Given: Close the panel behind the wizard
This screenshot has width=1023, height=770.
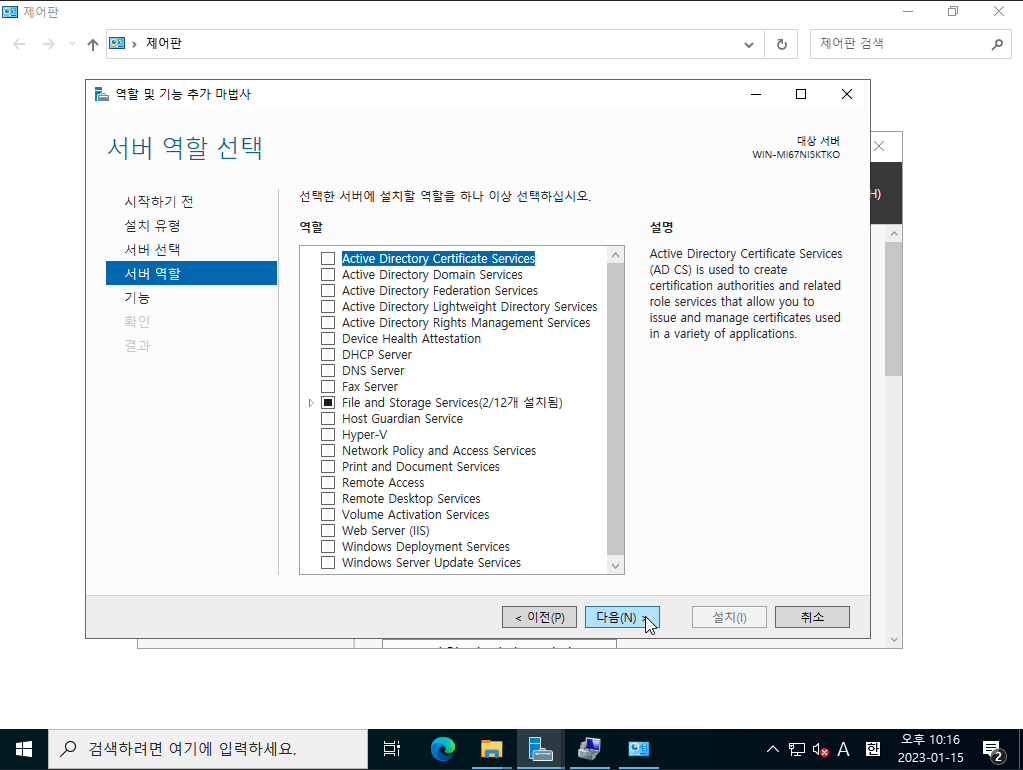Looking at the screenshot, I should [x=879, y=146].
